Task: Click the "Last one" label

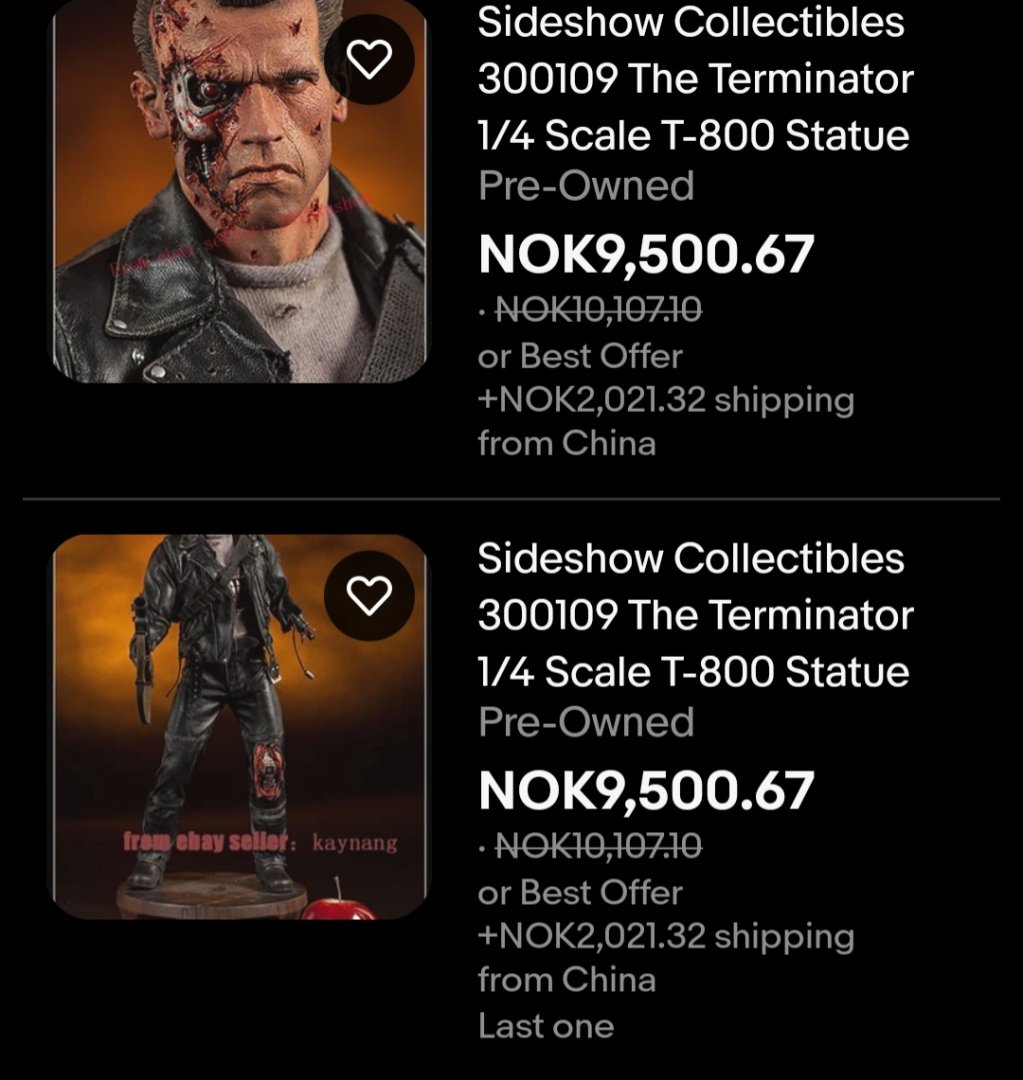Action: 546,1025
